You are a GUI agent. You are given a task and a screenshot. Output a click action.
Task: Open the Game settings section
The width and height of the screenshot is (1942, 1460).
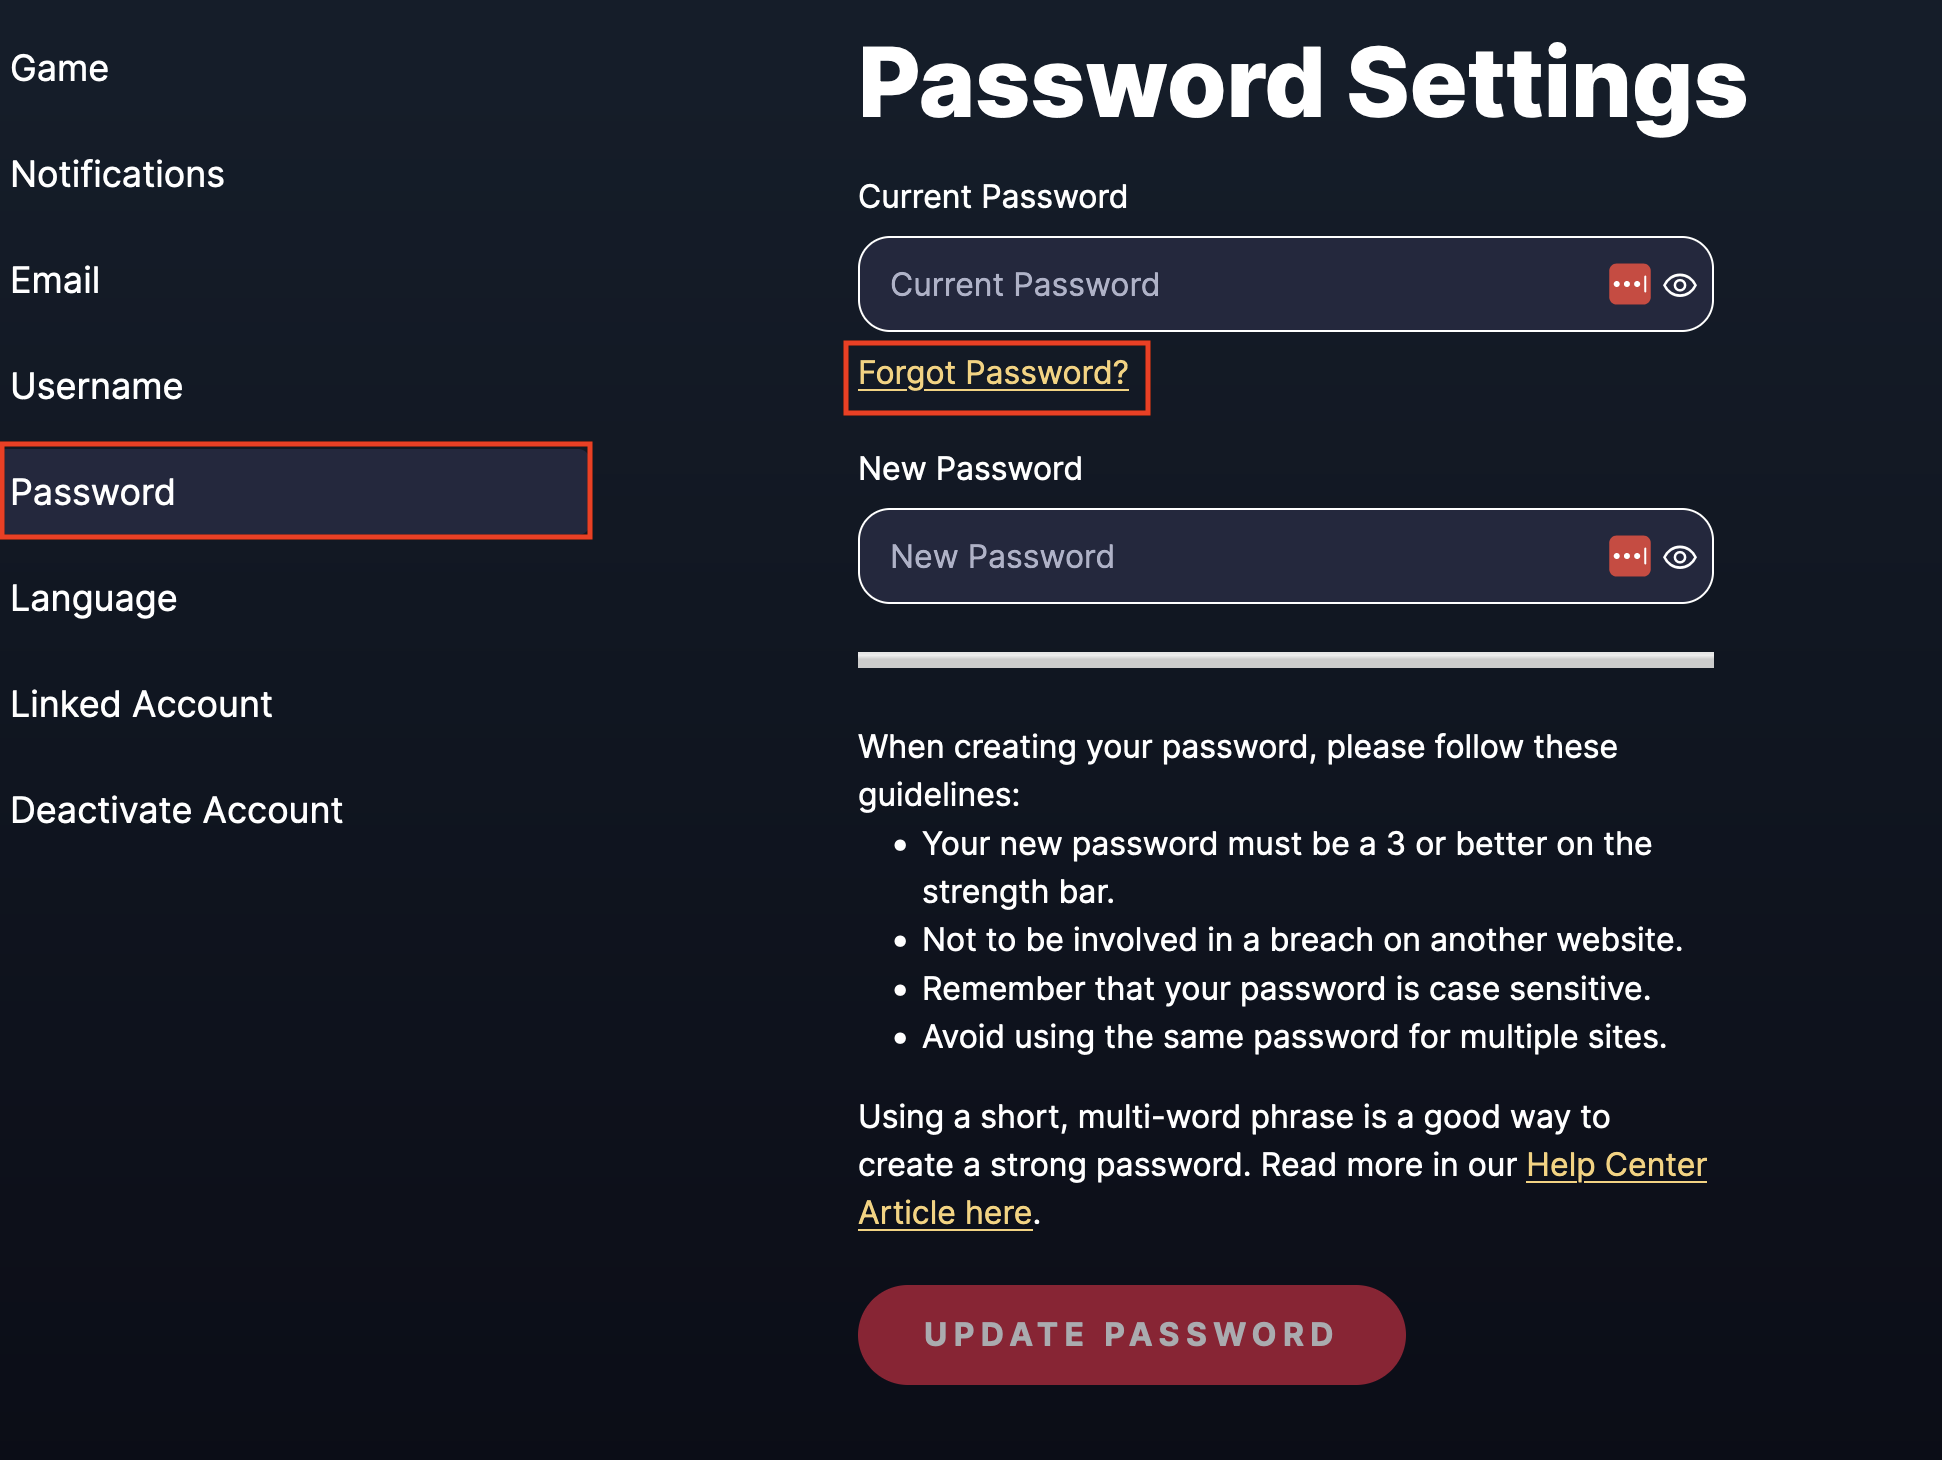60,68
